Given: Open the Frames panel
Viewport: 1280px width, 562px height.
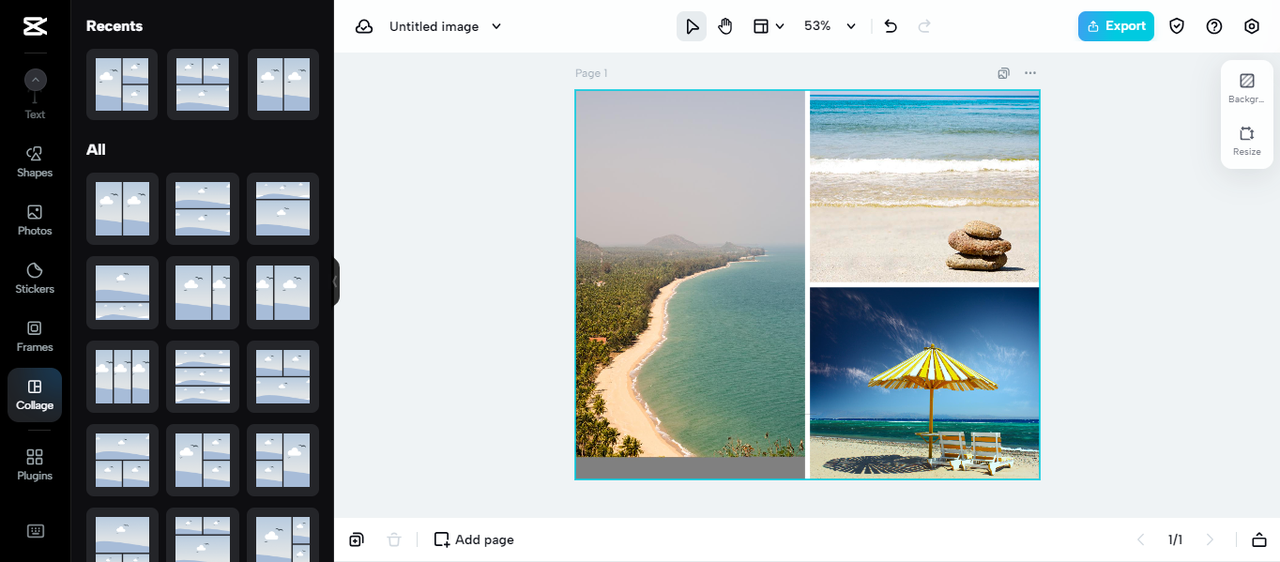Looking at the screenshot, I should coord(35,336).
